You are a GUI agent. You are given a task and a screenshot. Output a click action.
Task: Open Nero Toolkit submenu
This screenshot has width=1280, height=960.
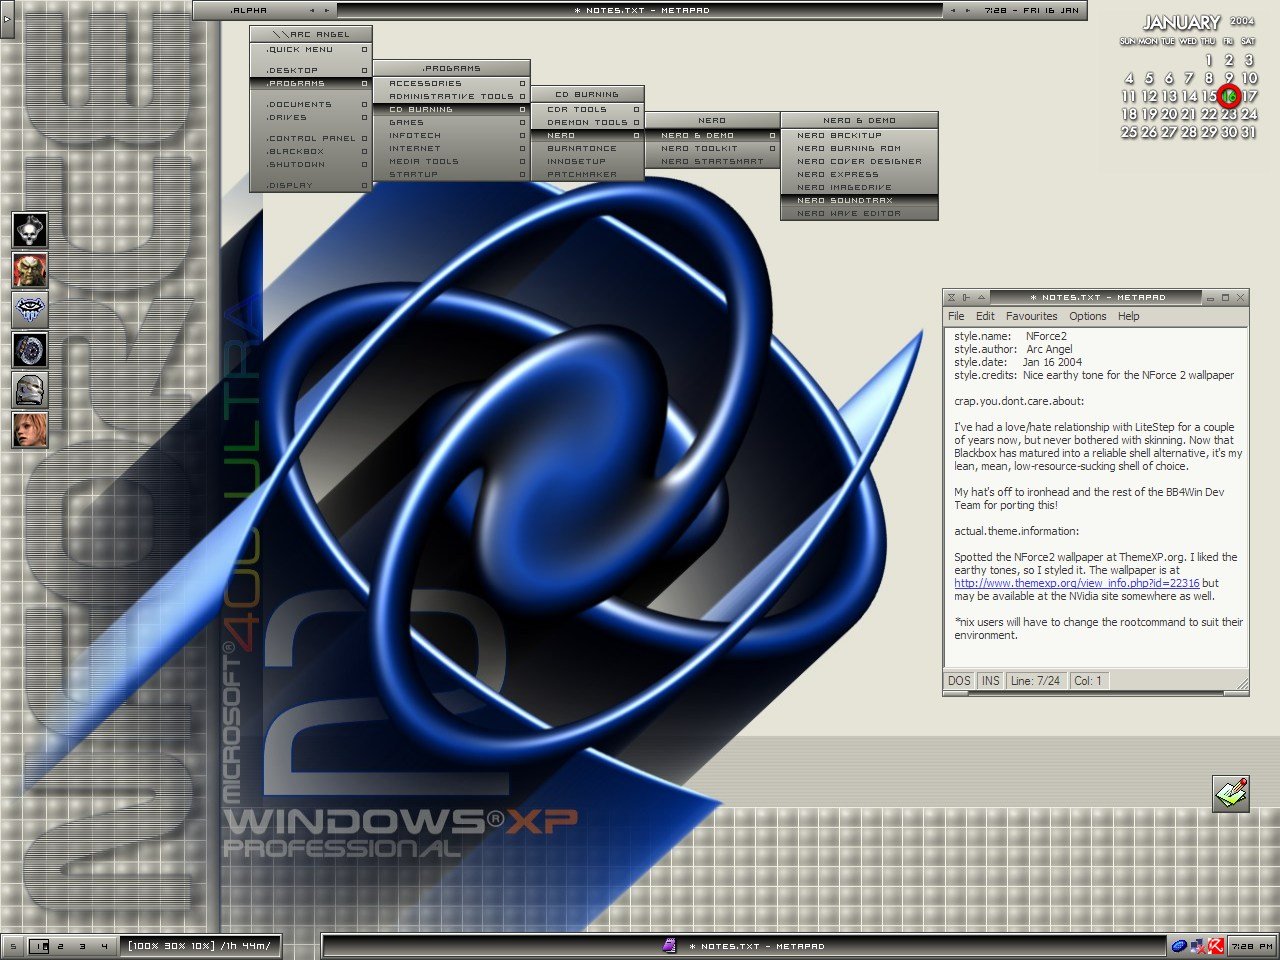[712, 148]
